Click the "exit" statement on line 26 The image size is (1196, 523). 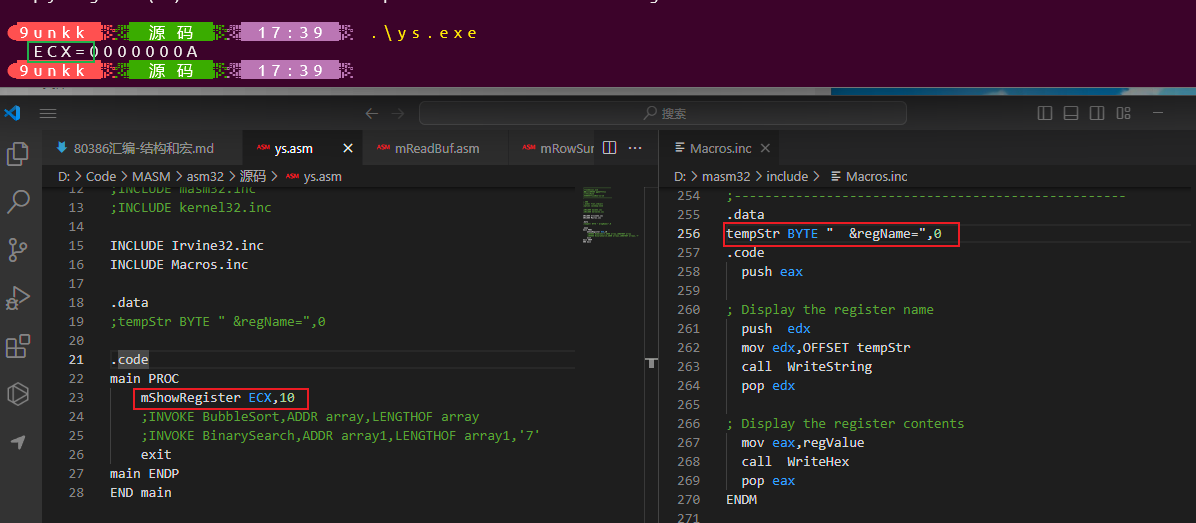pos(156,454)
